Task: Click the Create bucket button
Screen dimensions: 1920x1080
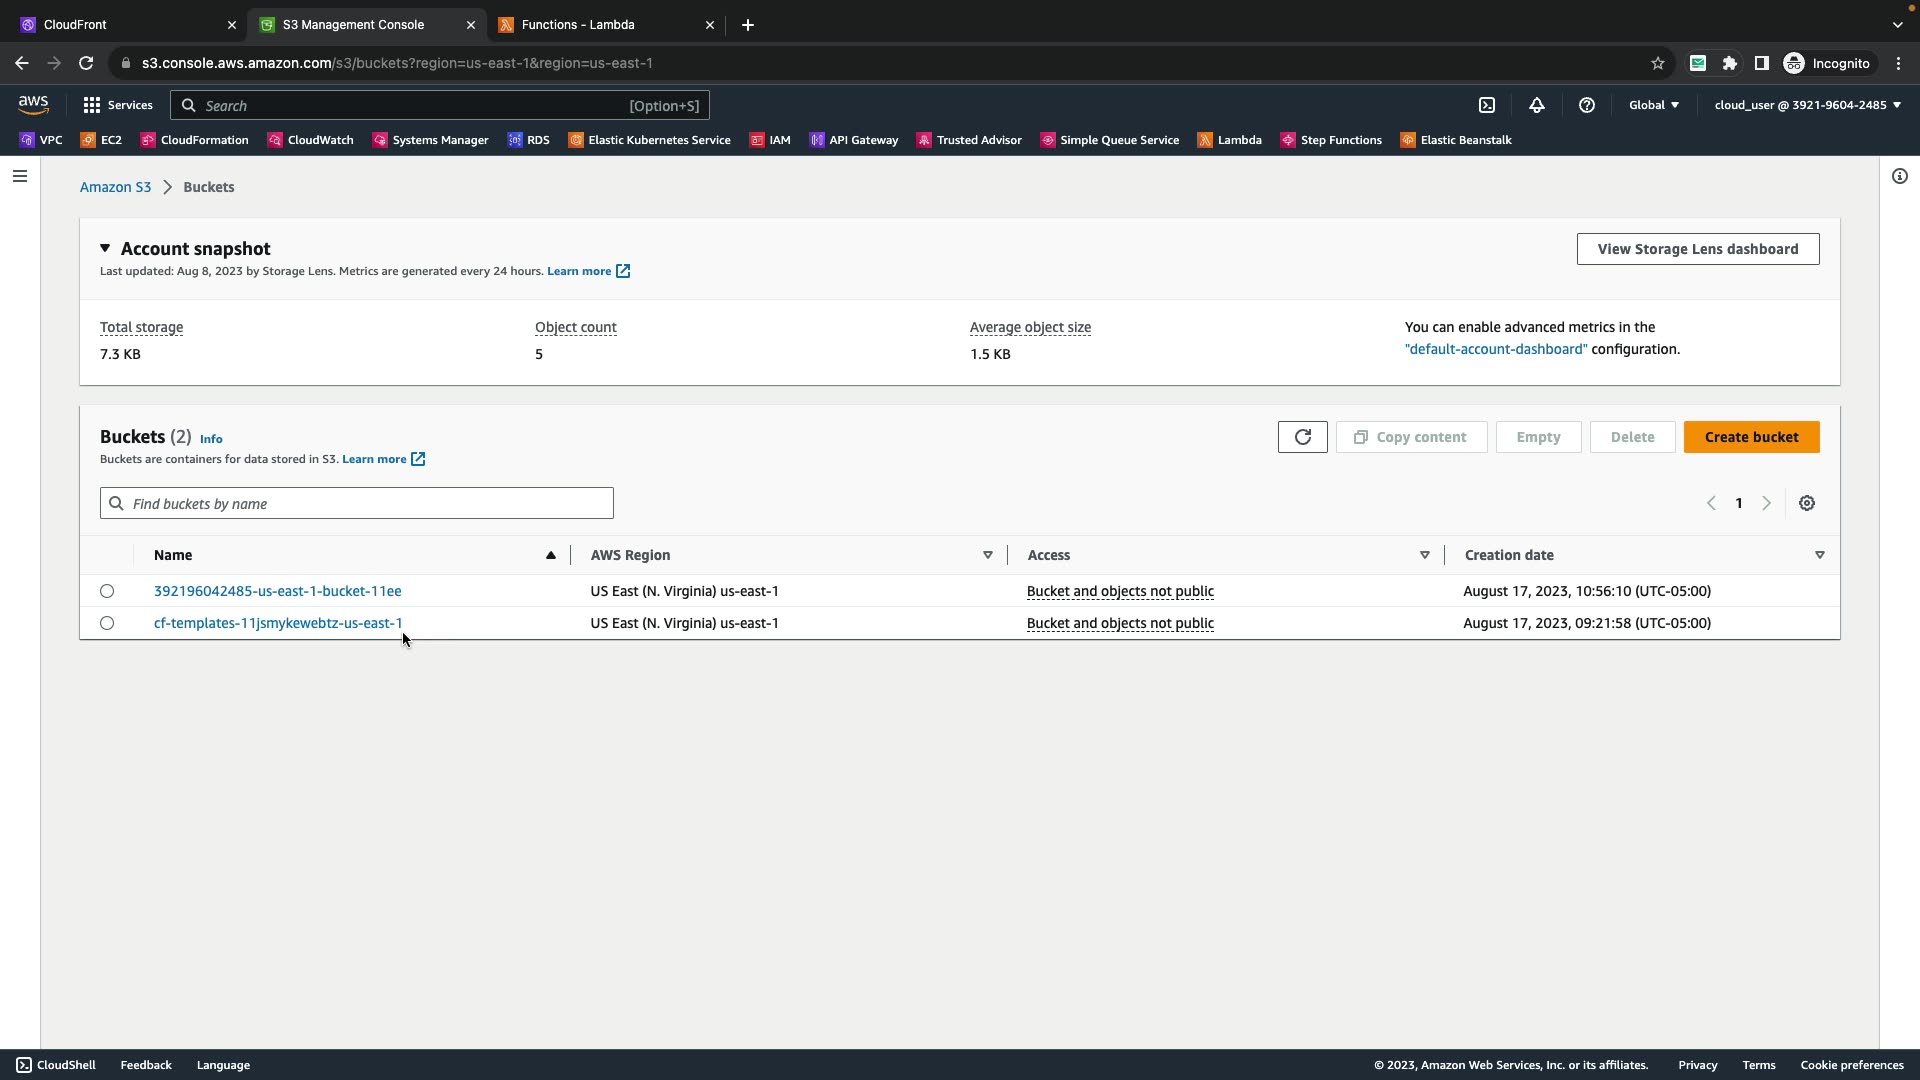Action: click(1751, 437)
